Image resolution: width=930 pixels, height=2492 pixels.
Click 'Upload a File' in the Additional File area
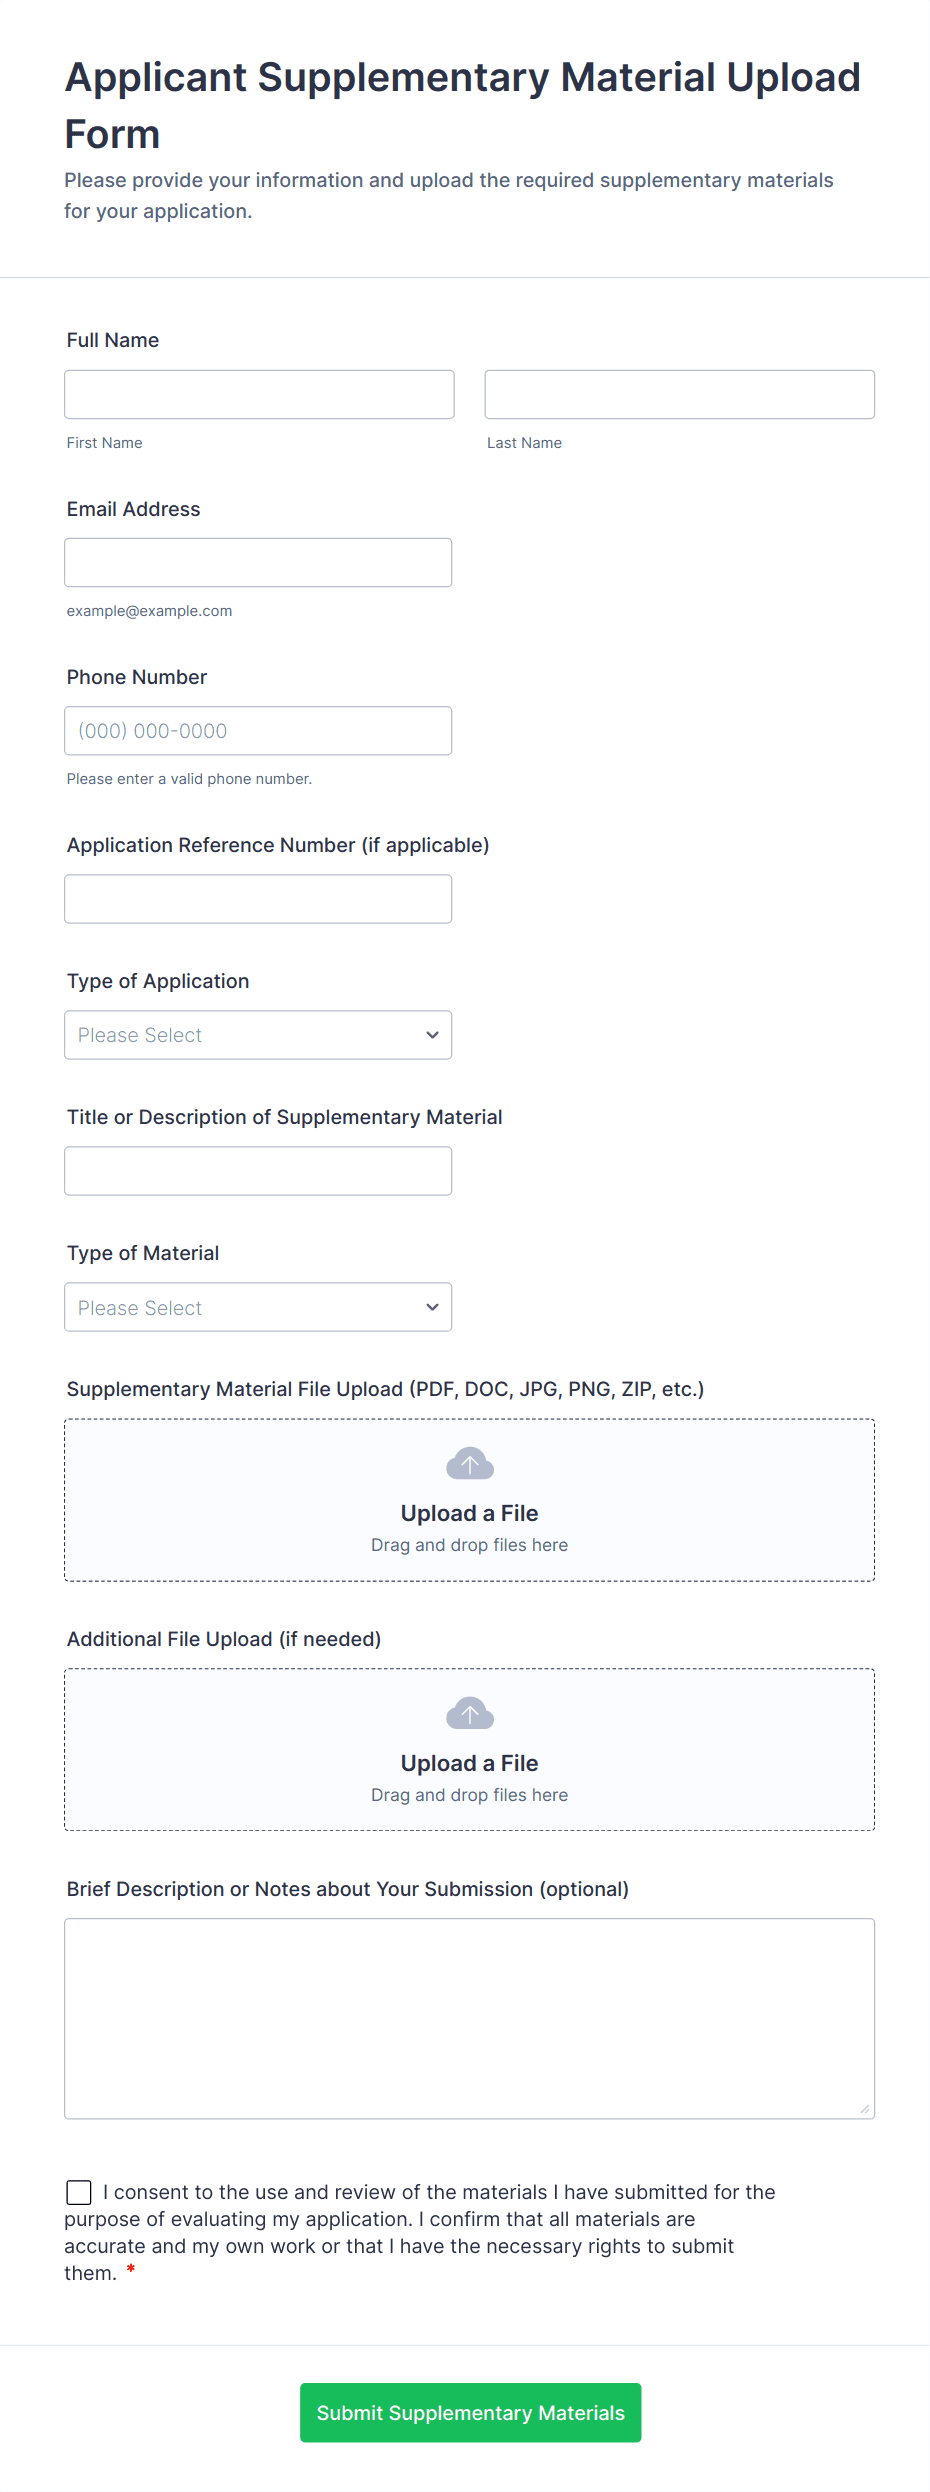click(x=469, y=1763)
